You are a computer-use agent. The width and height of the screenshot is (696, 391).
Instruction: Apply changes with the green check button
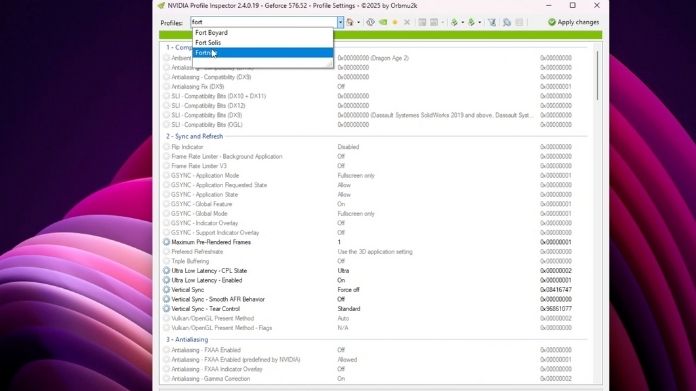(573, 22)
